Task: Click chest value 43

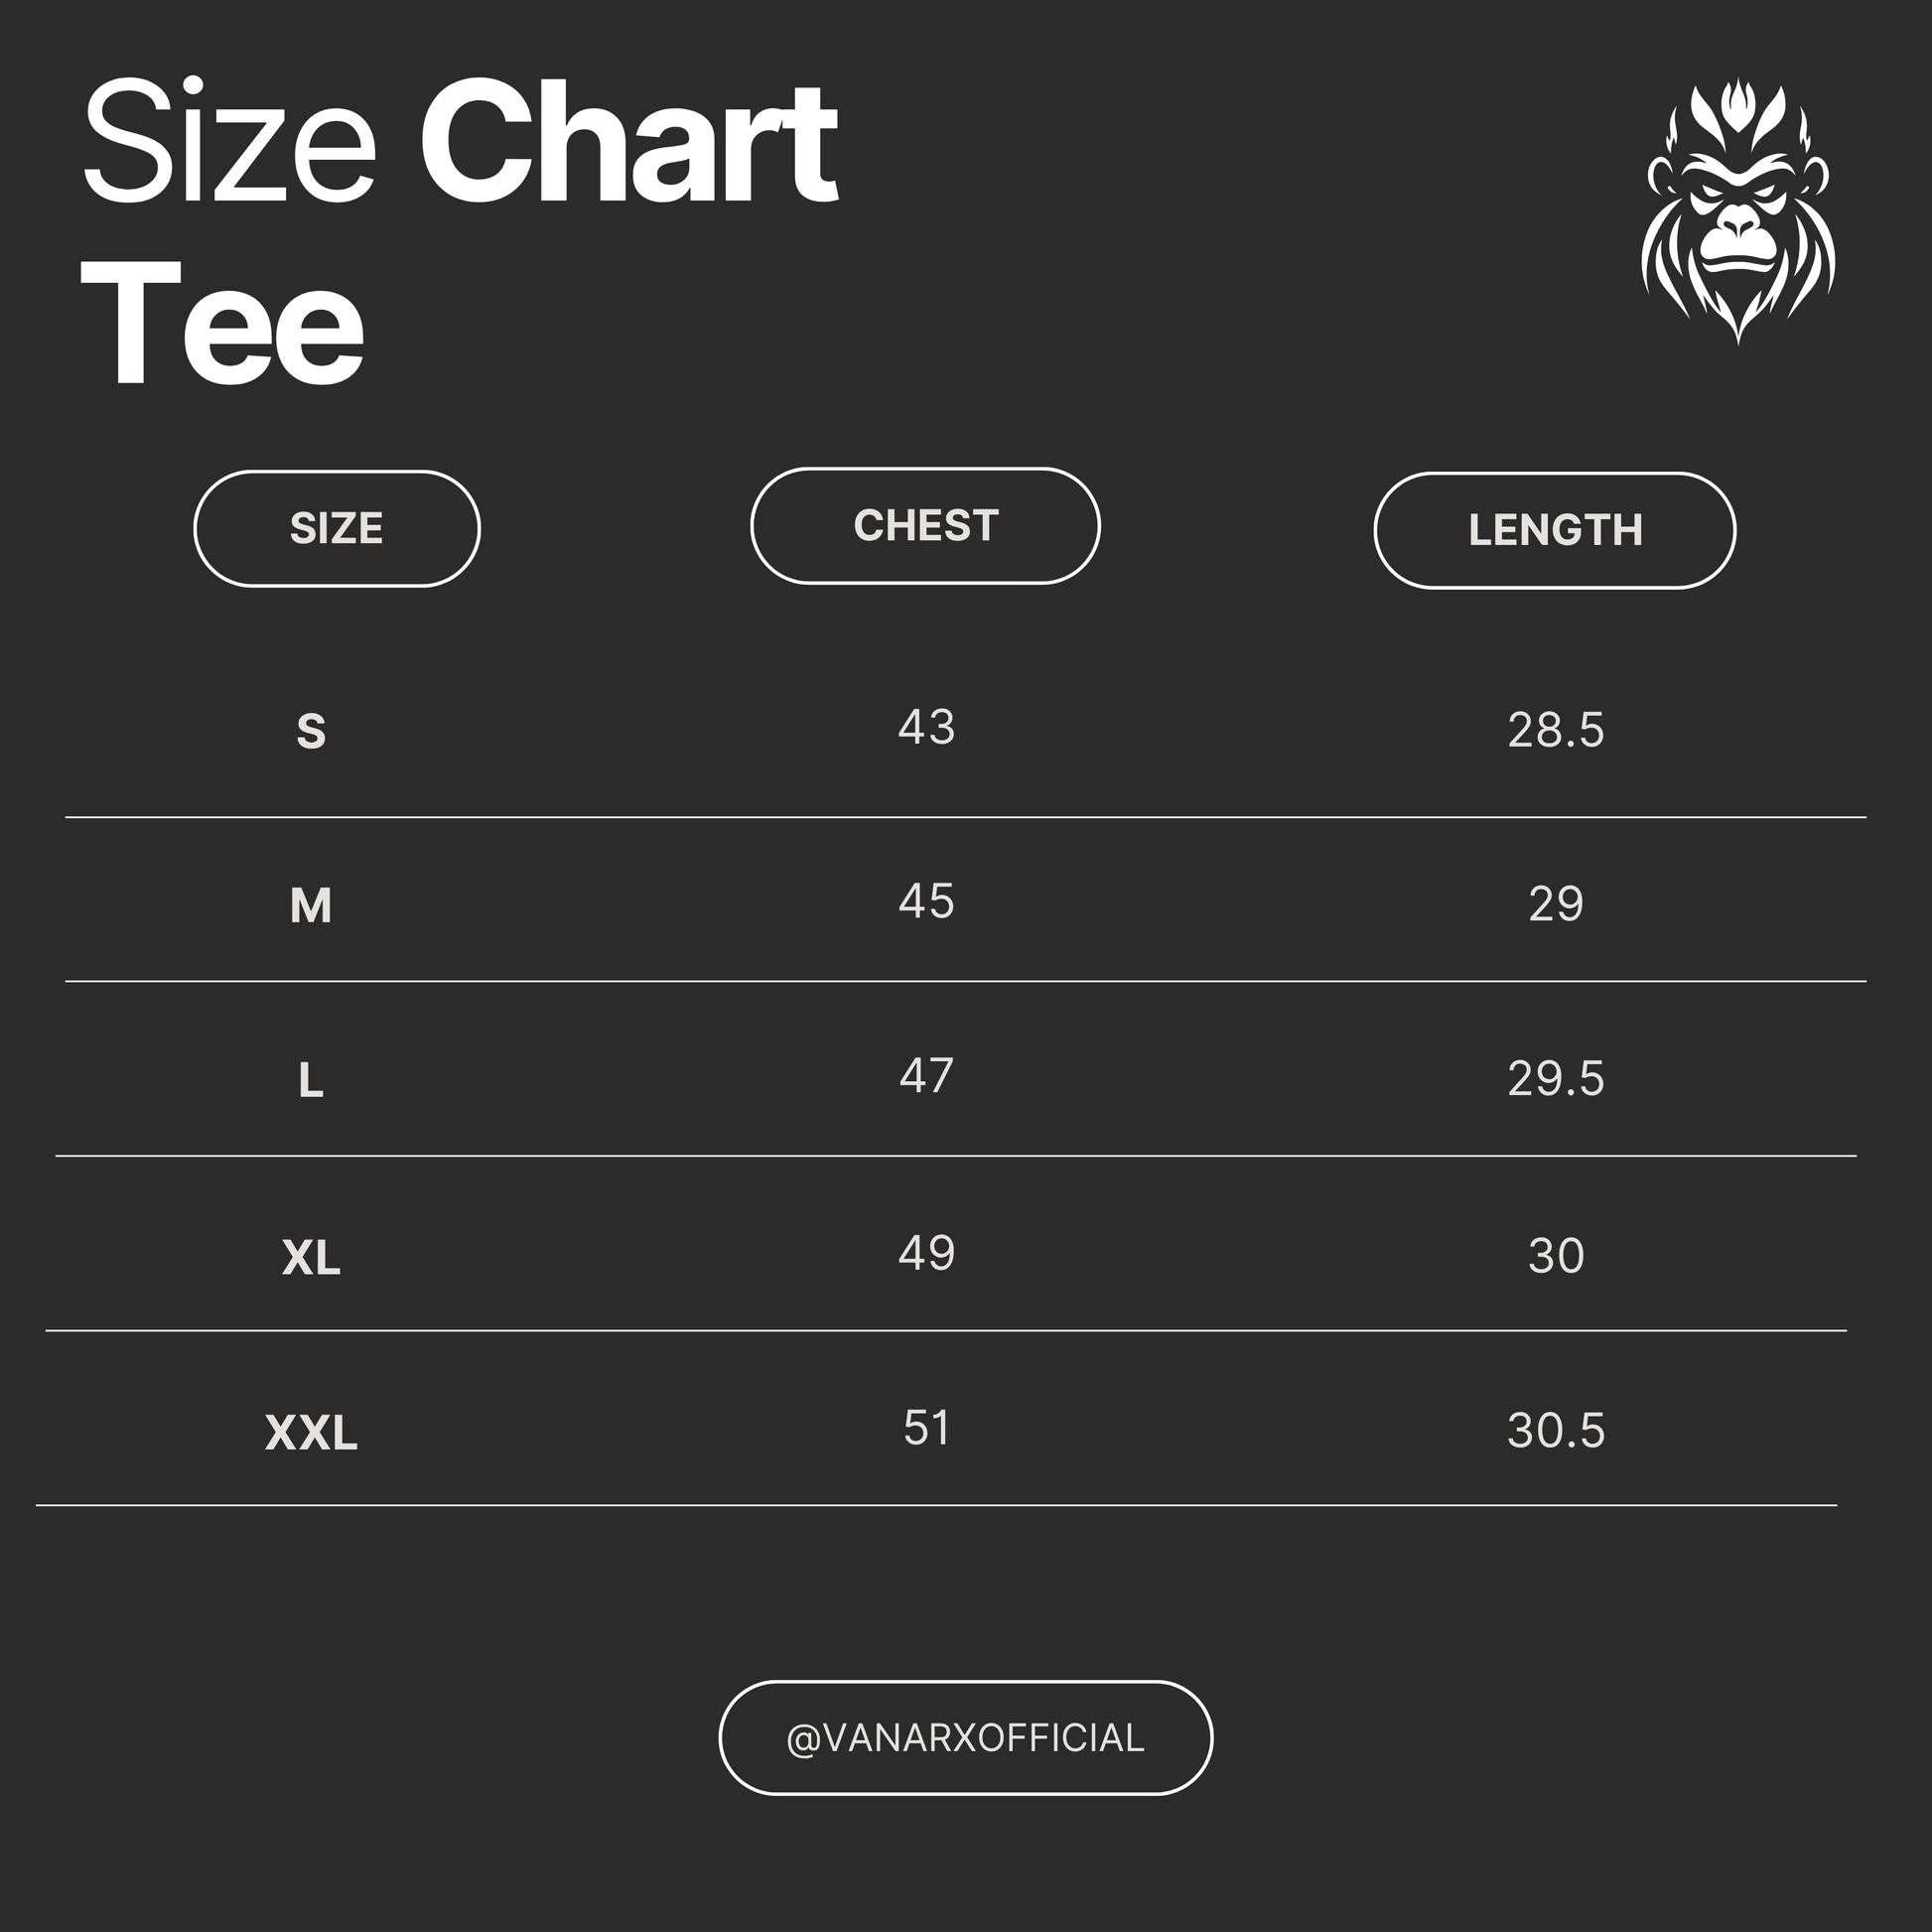Action: [926, 727]
